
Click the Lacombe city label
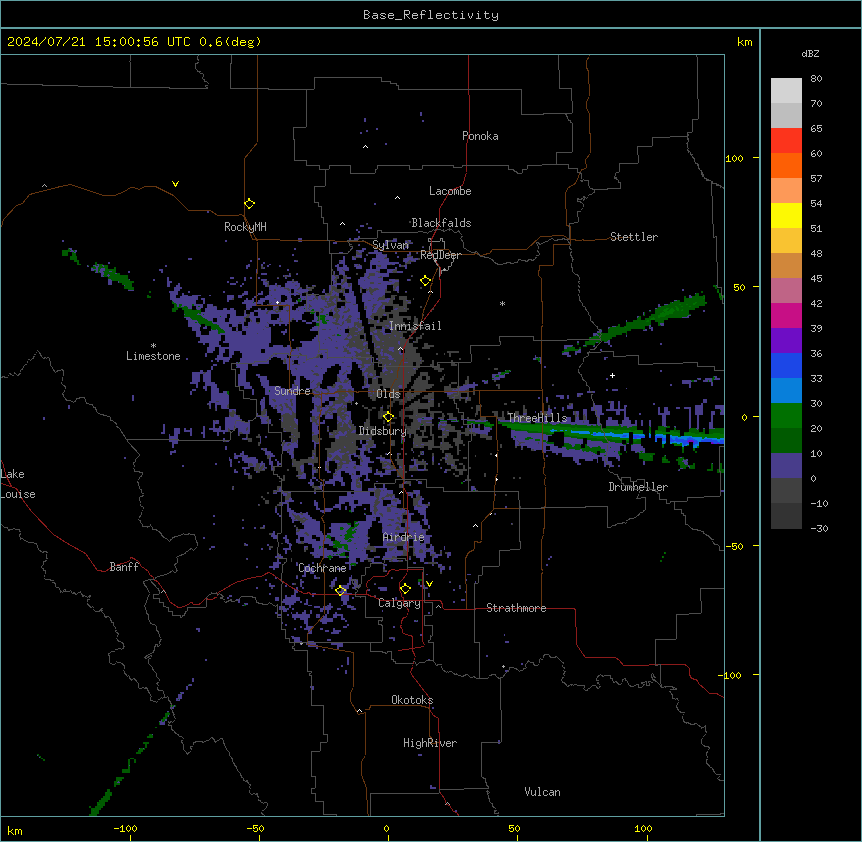tap(450, 191)
